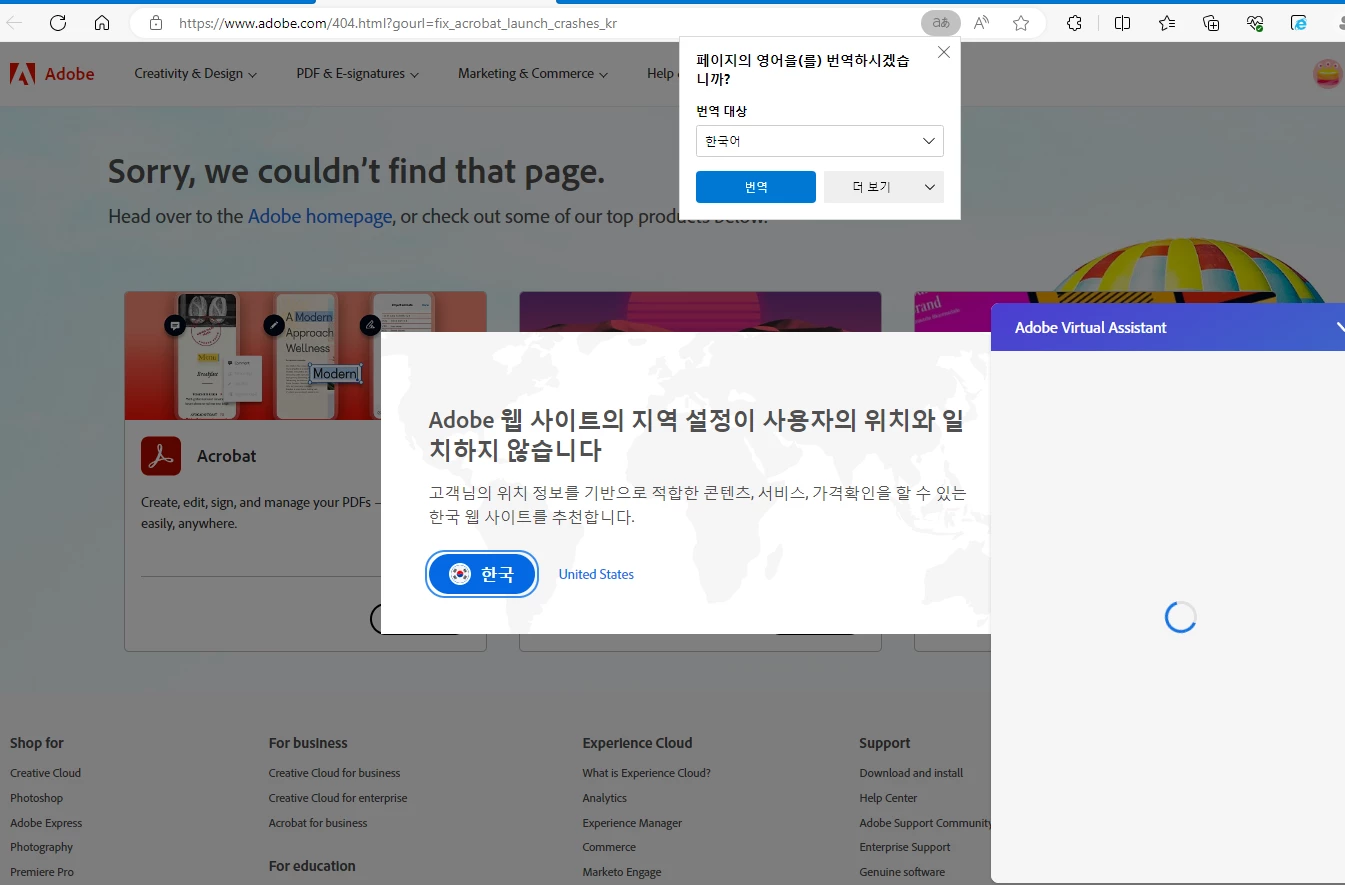This screenshot has width=1345, height=885.
Task: Open Download and install link
Action: [911, 773]
